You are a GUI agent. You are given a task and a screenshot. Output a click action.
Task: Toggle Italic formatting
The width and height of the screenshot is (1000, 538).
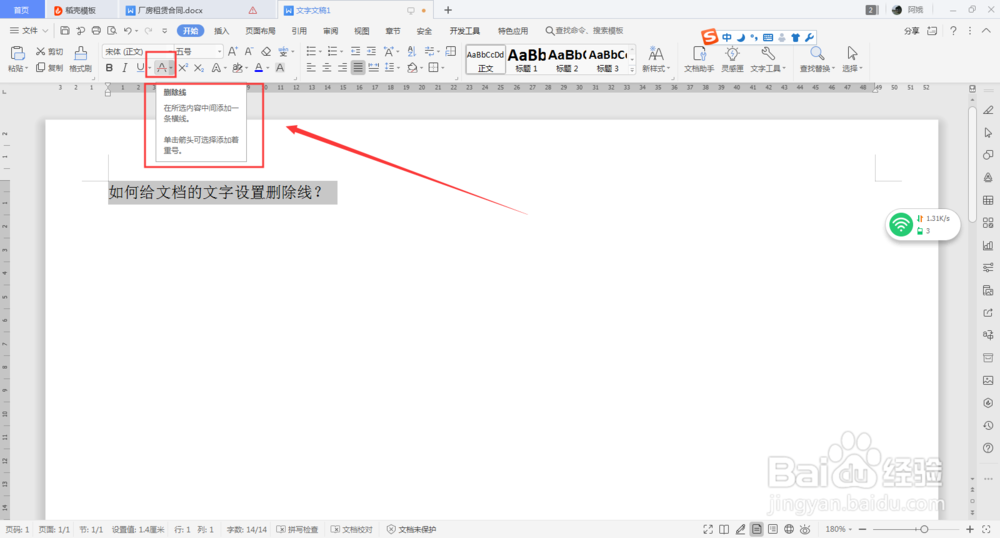click(x=124, y=68)
